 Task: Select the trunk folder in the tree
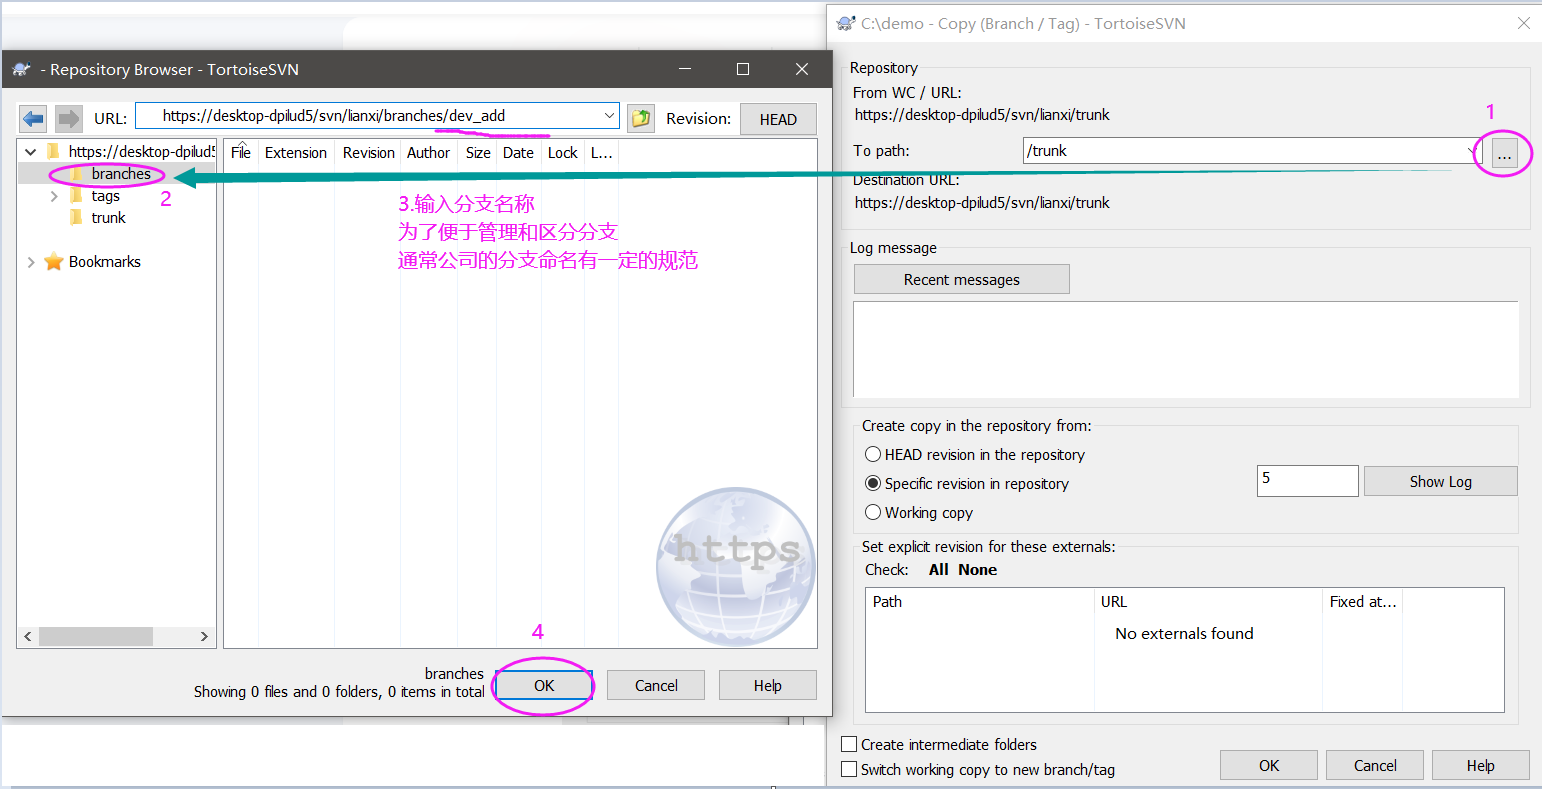(x=108, y=218)
